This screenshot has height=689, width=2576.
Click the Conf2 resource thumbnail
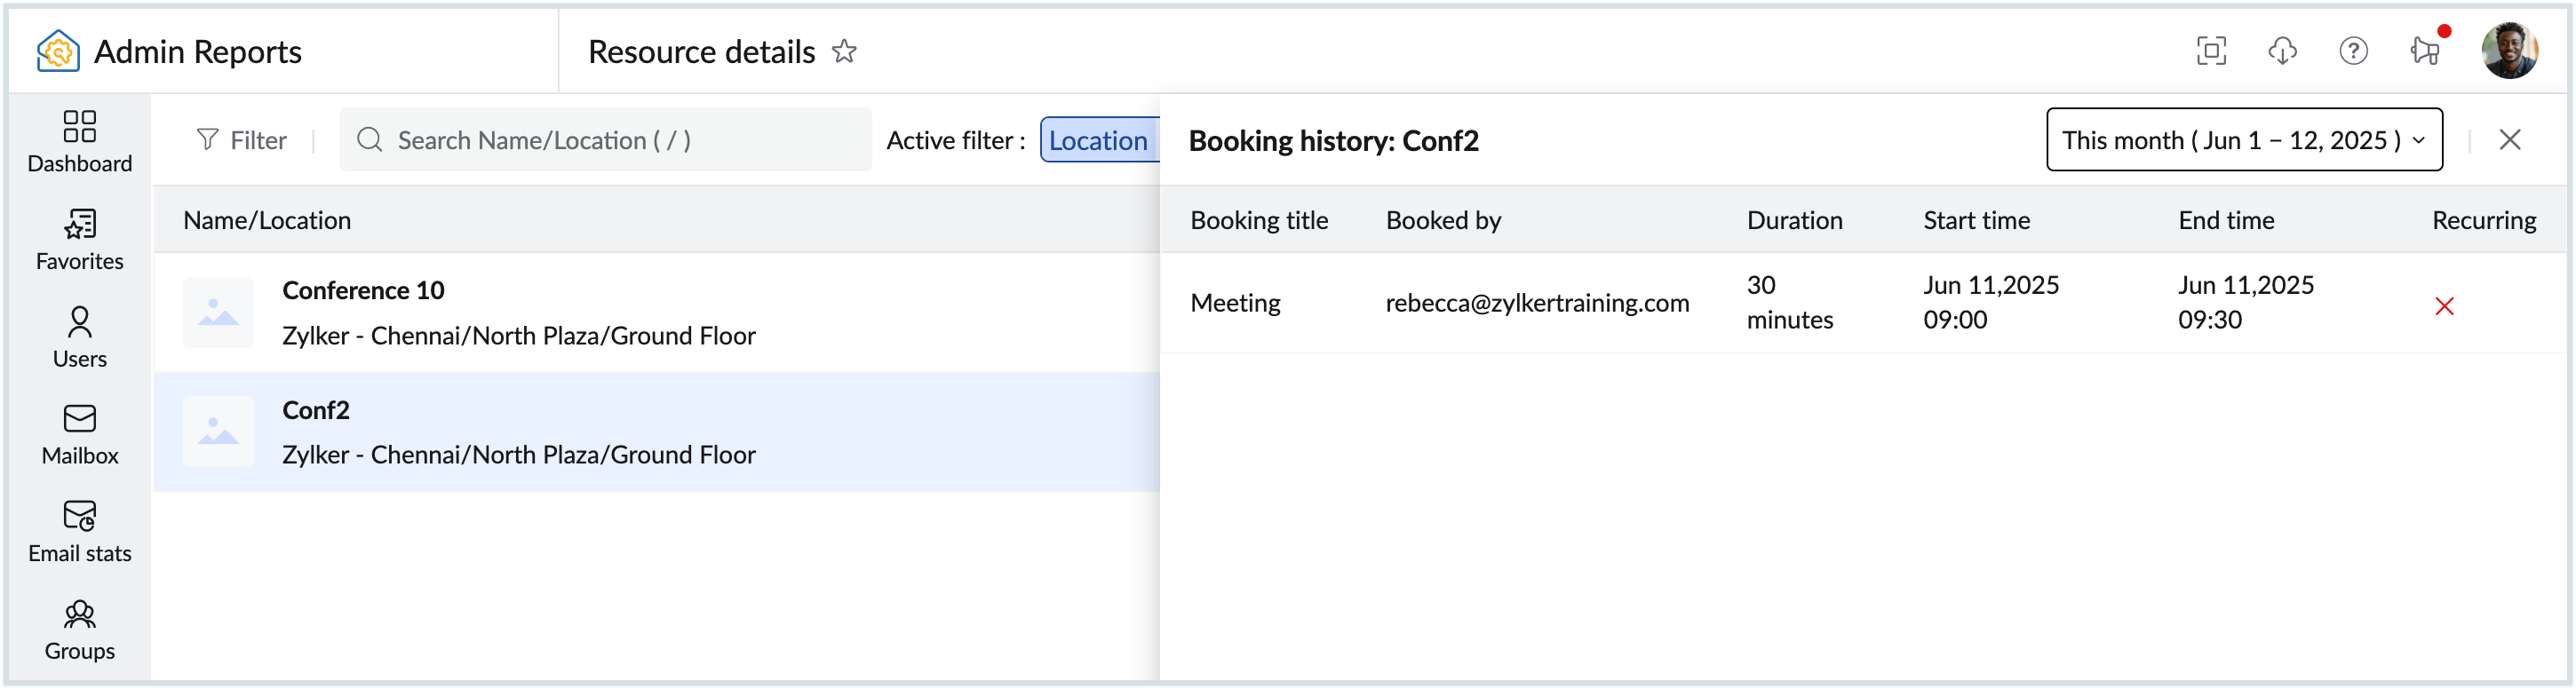click(x=218, y=432)
